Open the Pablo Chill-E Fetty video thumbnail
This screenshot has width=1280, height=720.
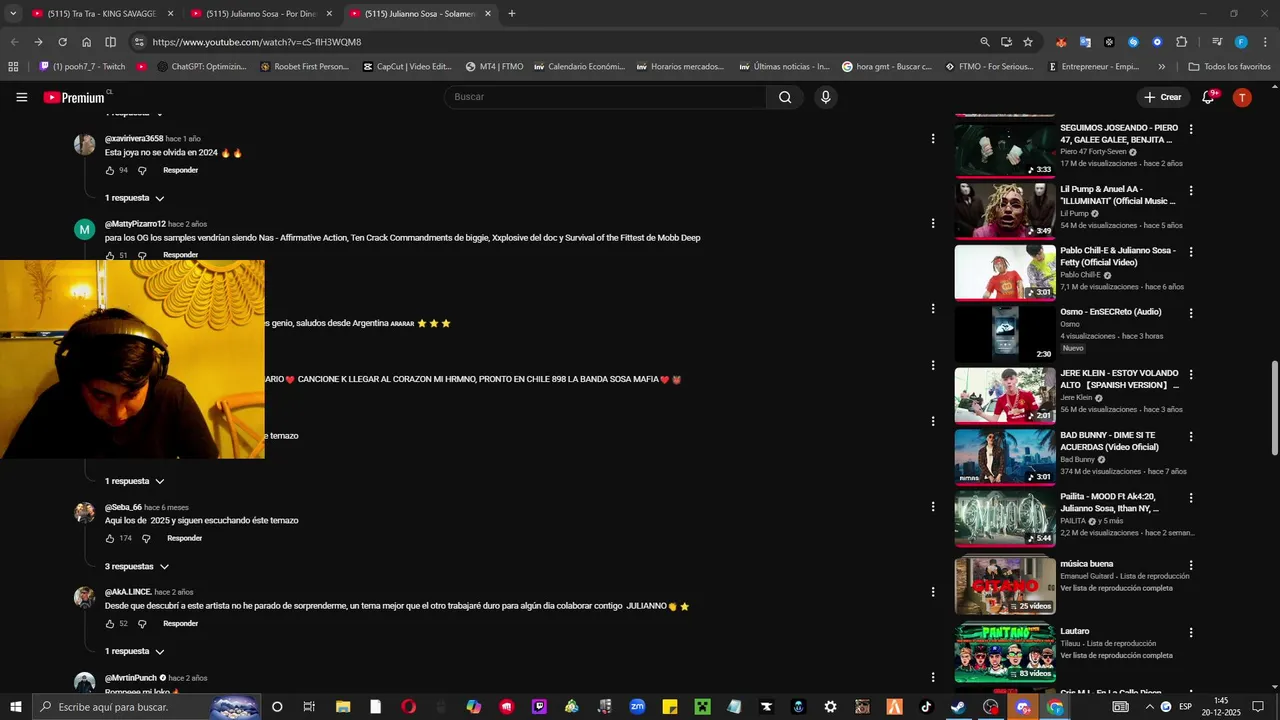pyautogui.click(x=1005, y=272)
